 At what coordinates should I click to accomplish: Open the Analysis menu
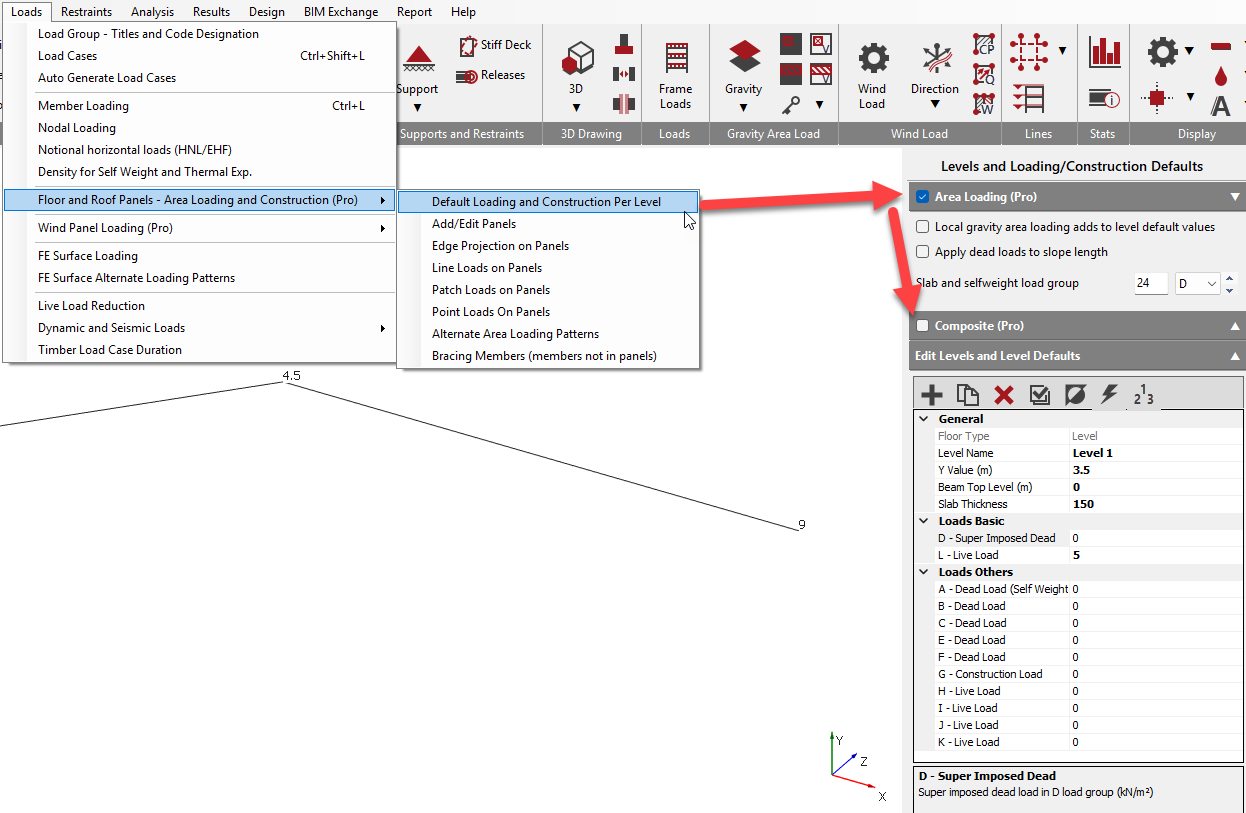click(152, 12)
